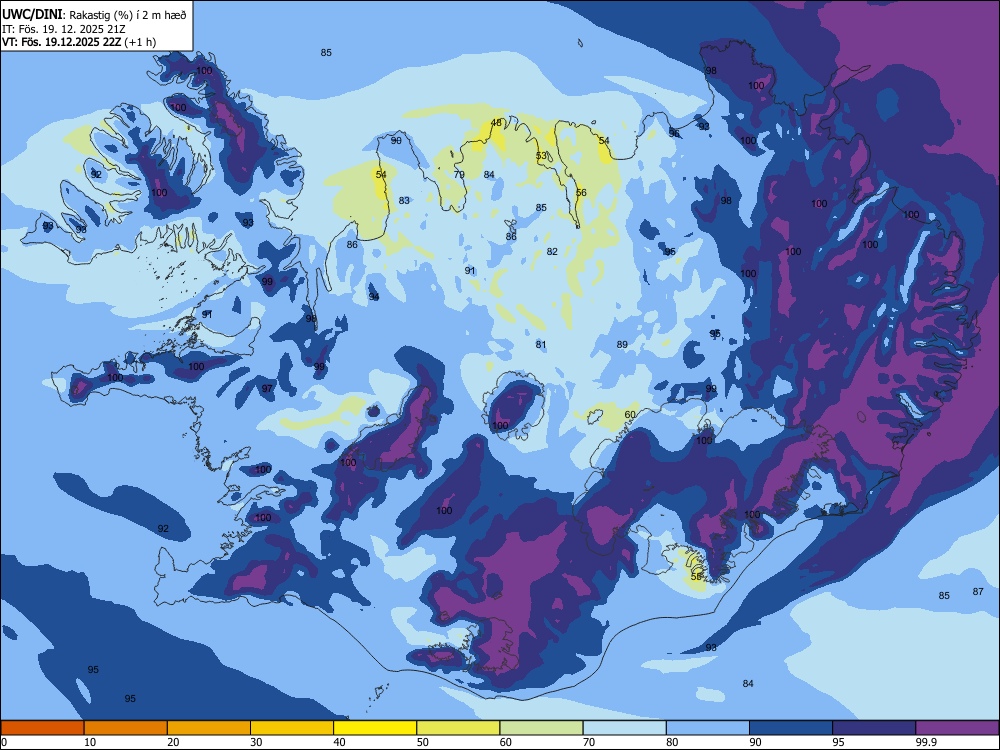Screen dimensions: 1000x750
Task: Click the '89' humidity value on the map
Action: (622, 344)
